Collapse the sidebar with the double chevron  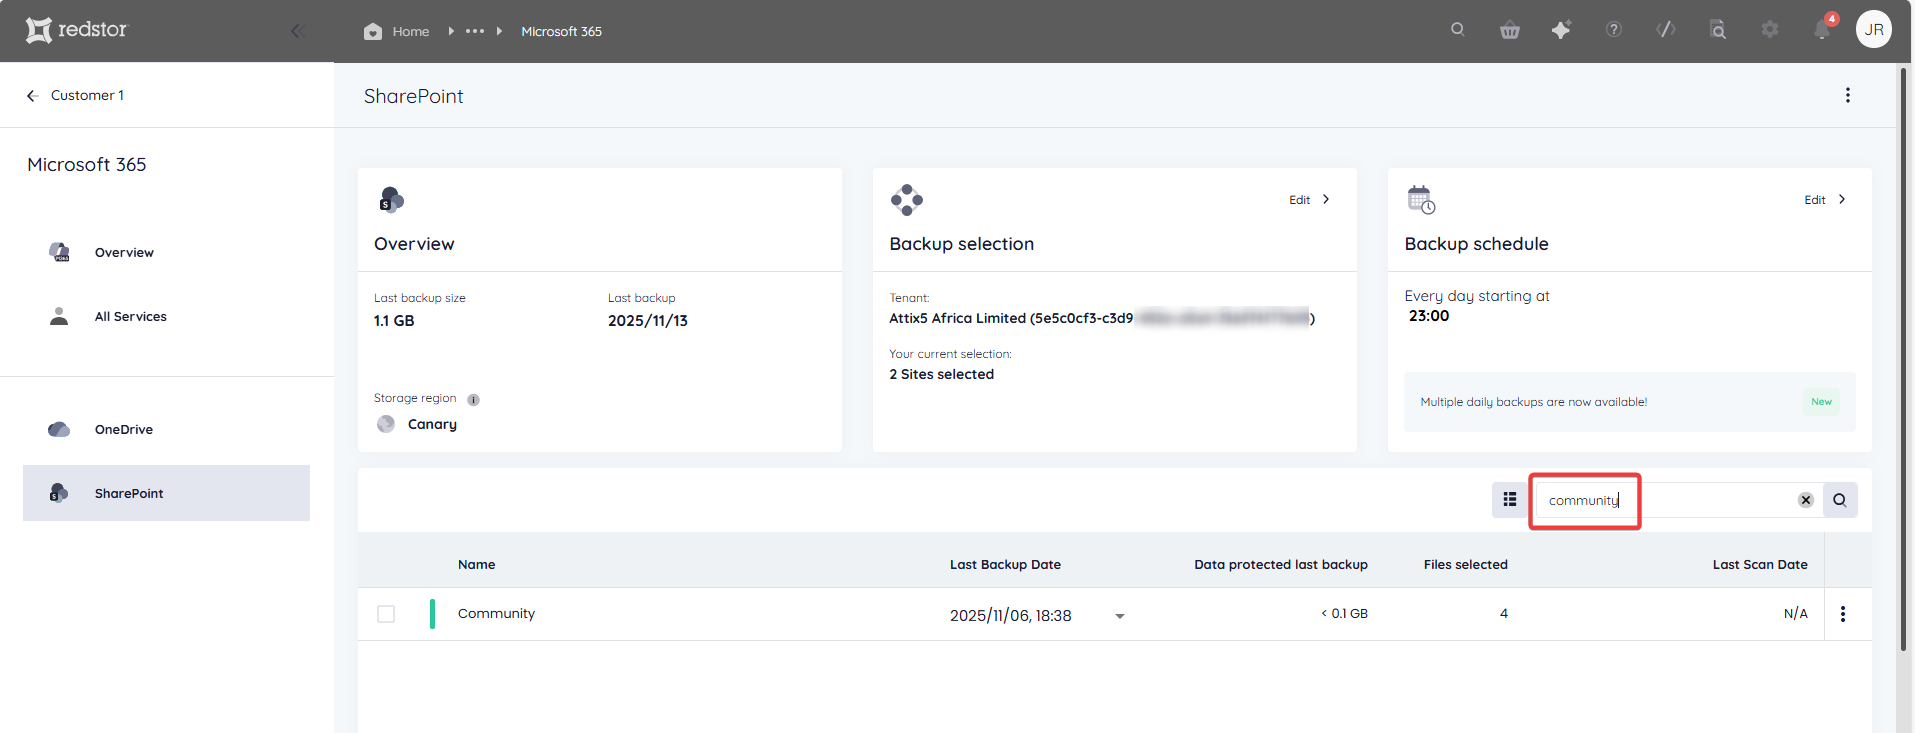tap(297, 31)
